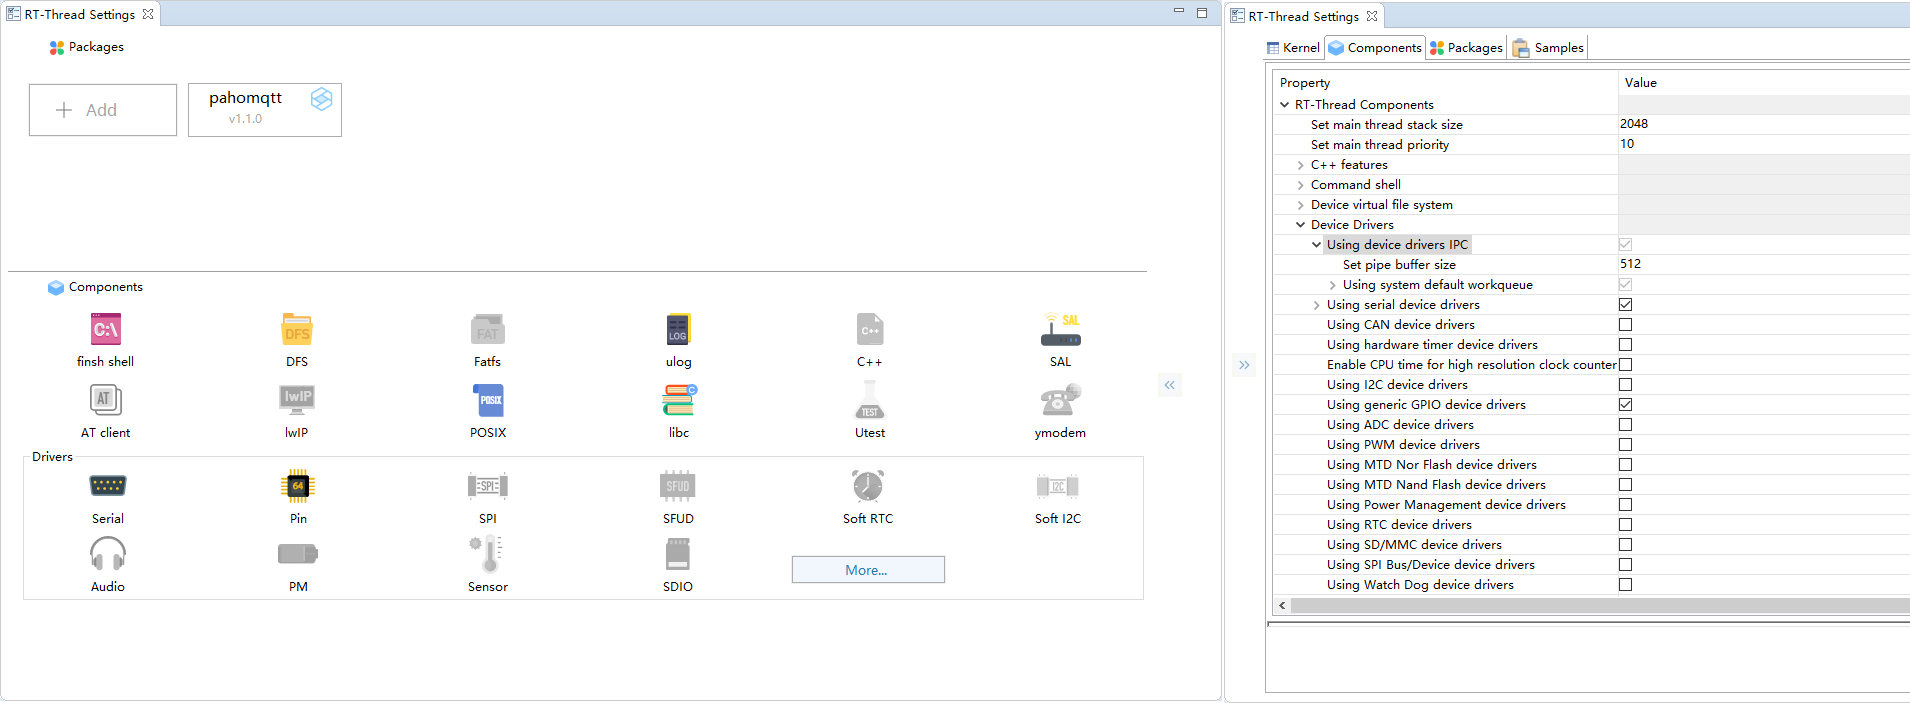Enable Using Watch Dog device drivers

coord(1625,584)
